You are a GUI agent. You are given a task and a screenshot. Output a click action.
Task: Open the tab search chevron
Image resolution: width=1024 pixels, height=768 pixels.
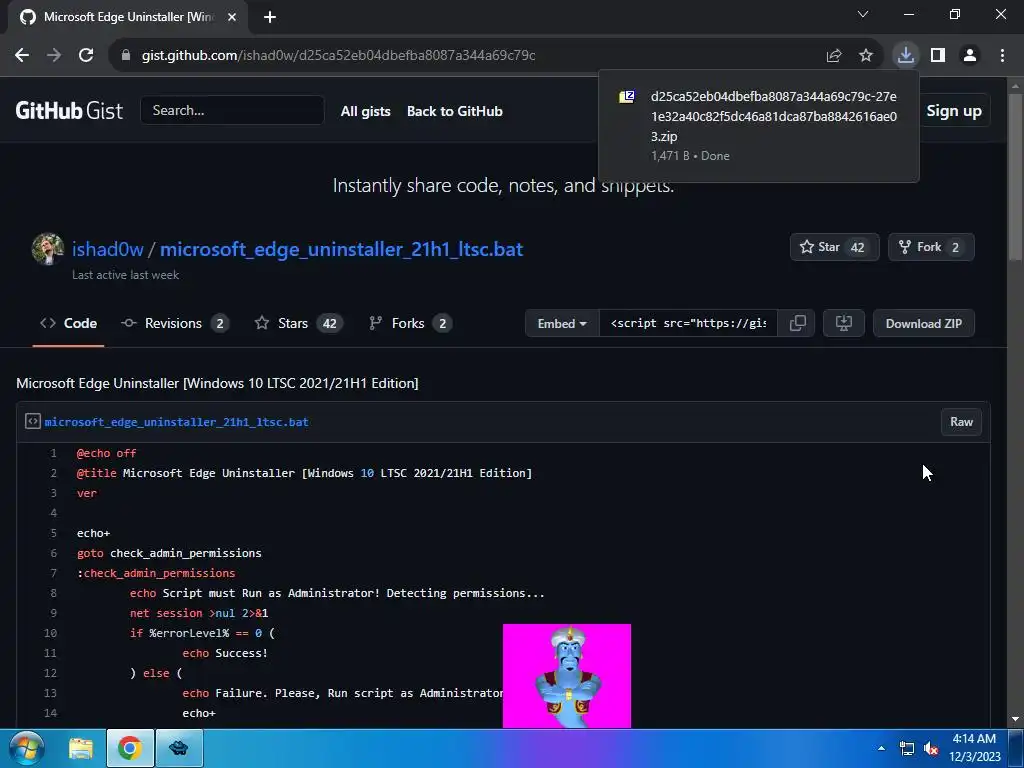[863, 14]
